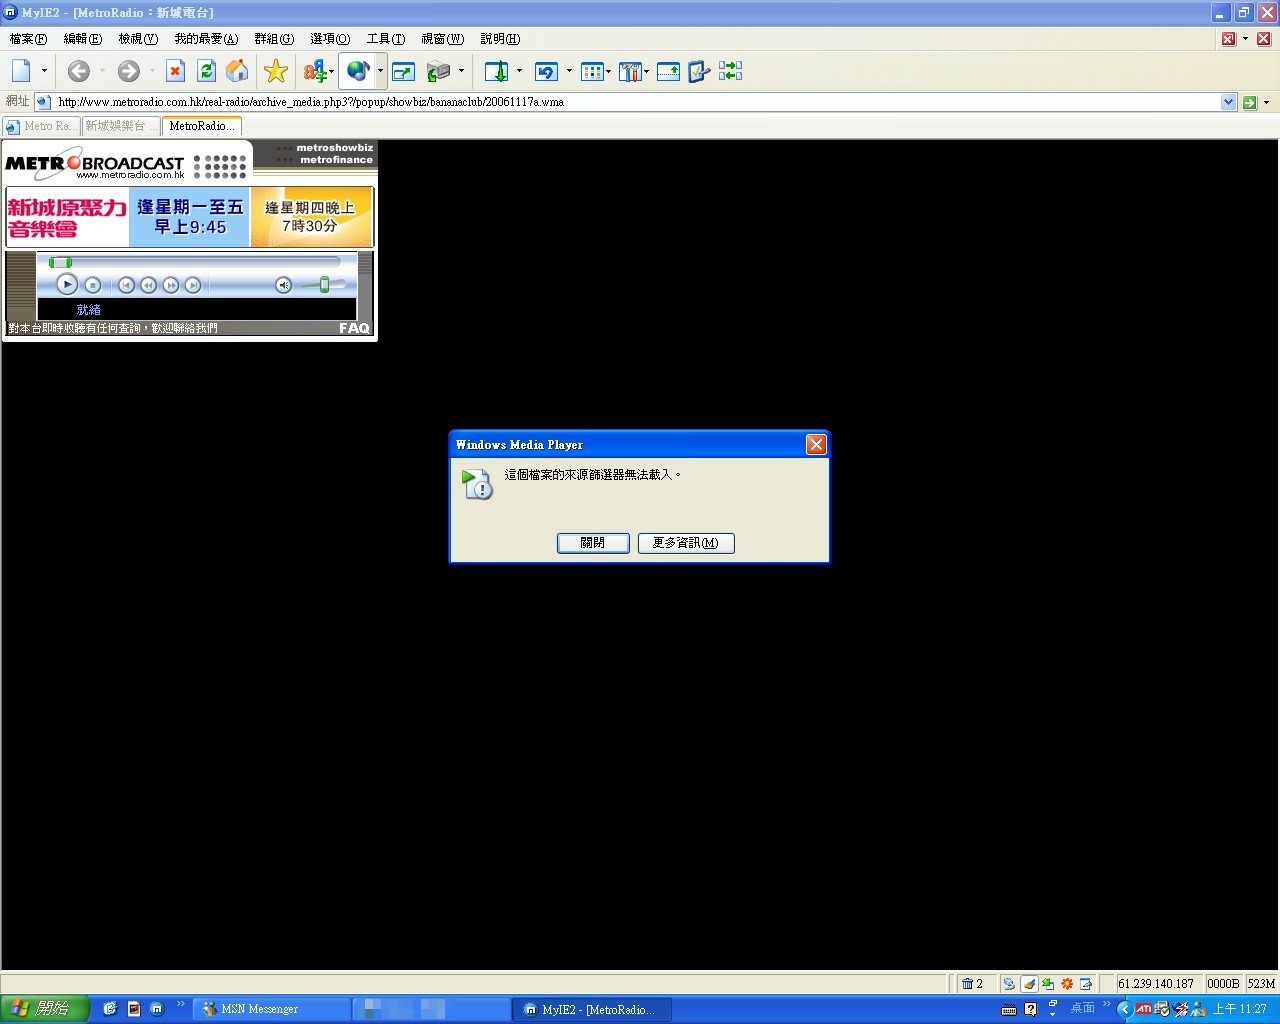Click the gray drive with green arrow icon
Viewport: 1280px width, 1024px height.
tap(438, 71)
